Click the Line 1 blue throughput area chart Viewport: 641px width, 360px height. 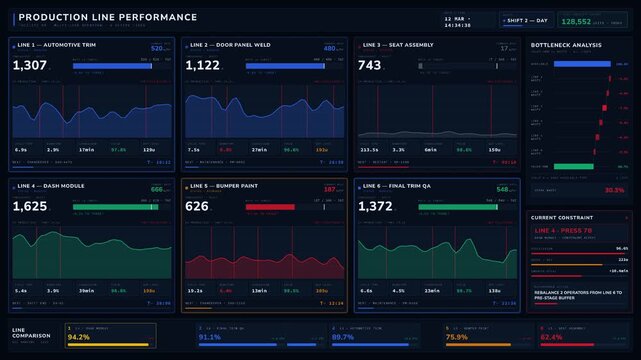pos(92,112)
